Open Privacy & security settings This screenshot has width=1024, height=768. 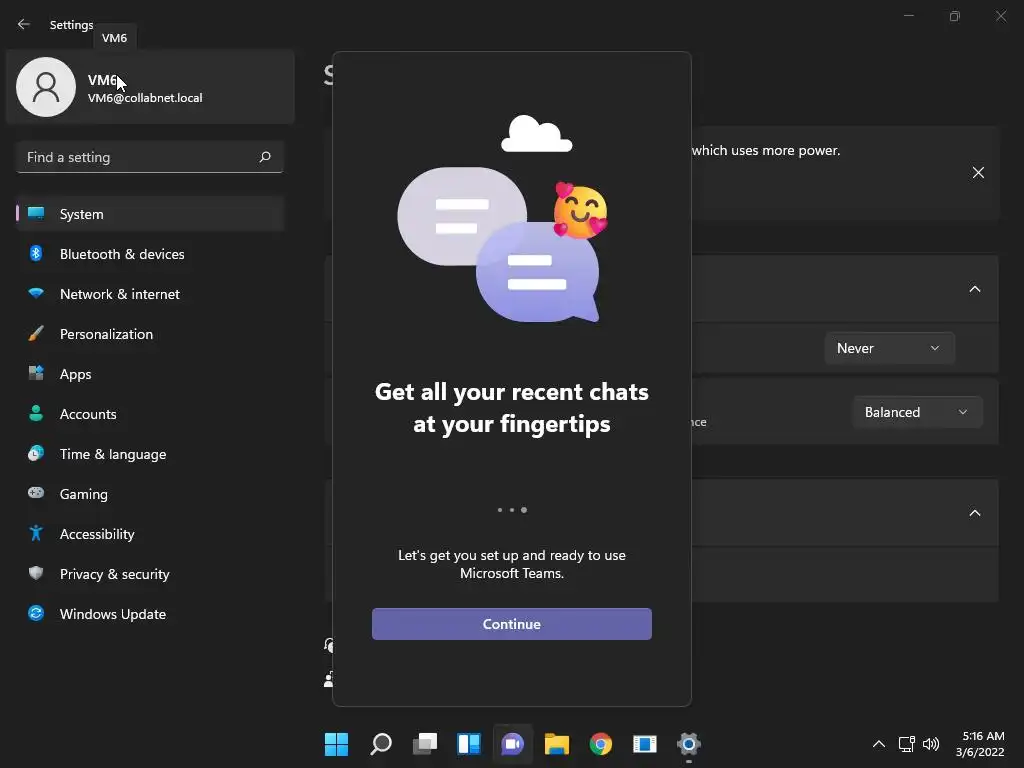(150, 574)
